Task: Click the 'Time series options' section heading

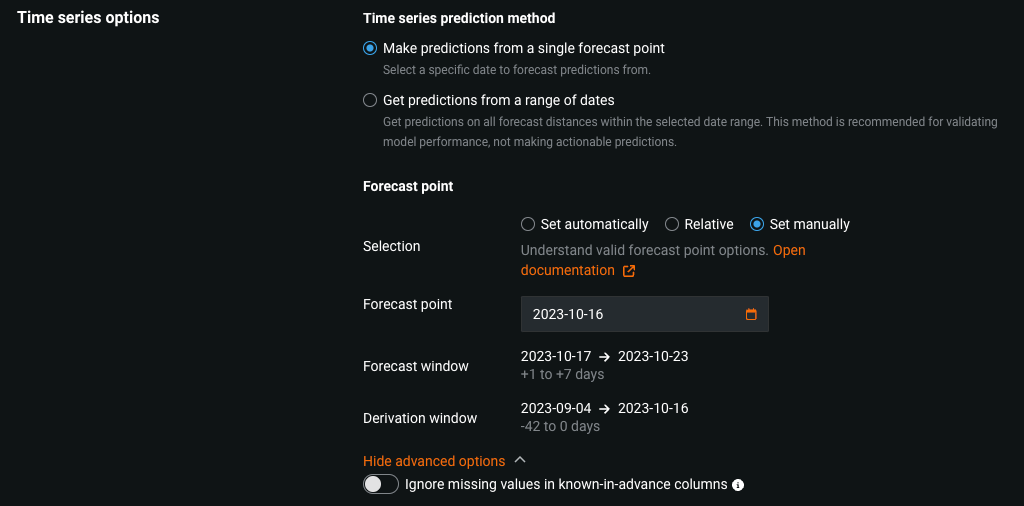Action: tap(88, 18)
